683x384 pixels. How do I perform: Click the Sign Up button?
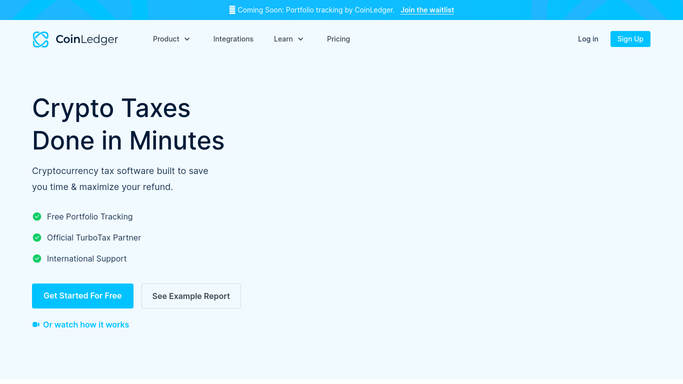630,39
